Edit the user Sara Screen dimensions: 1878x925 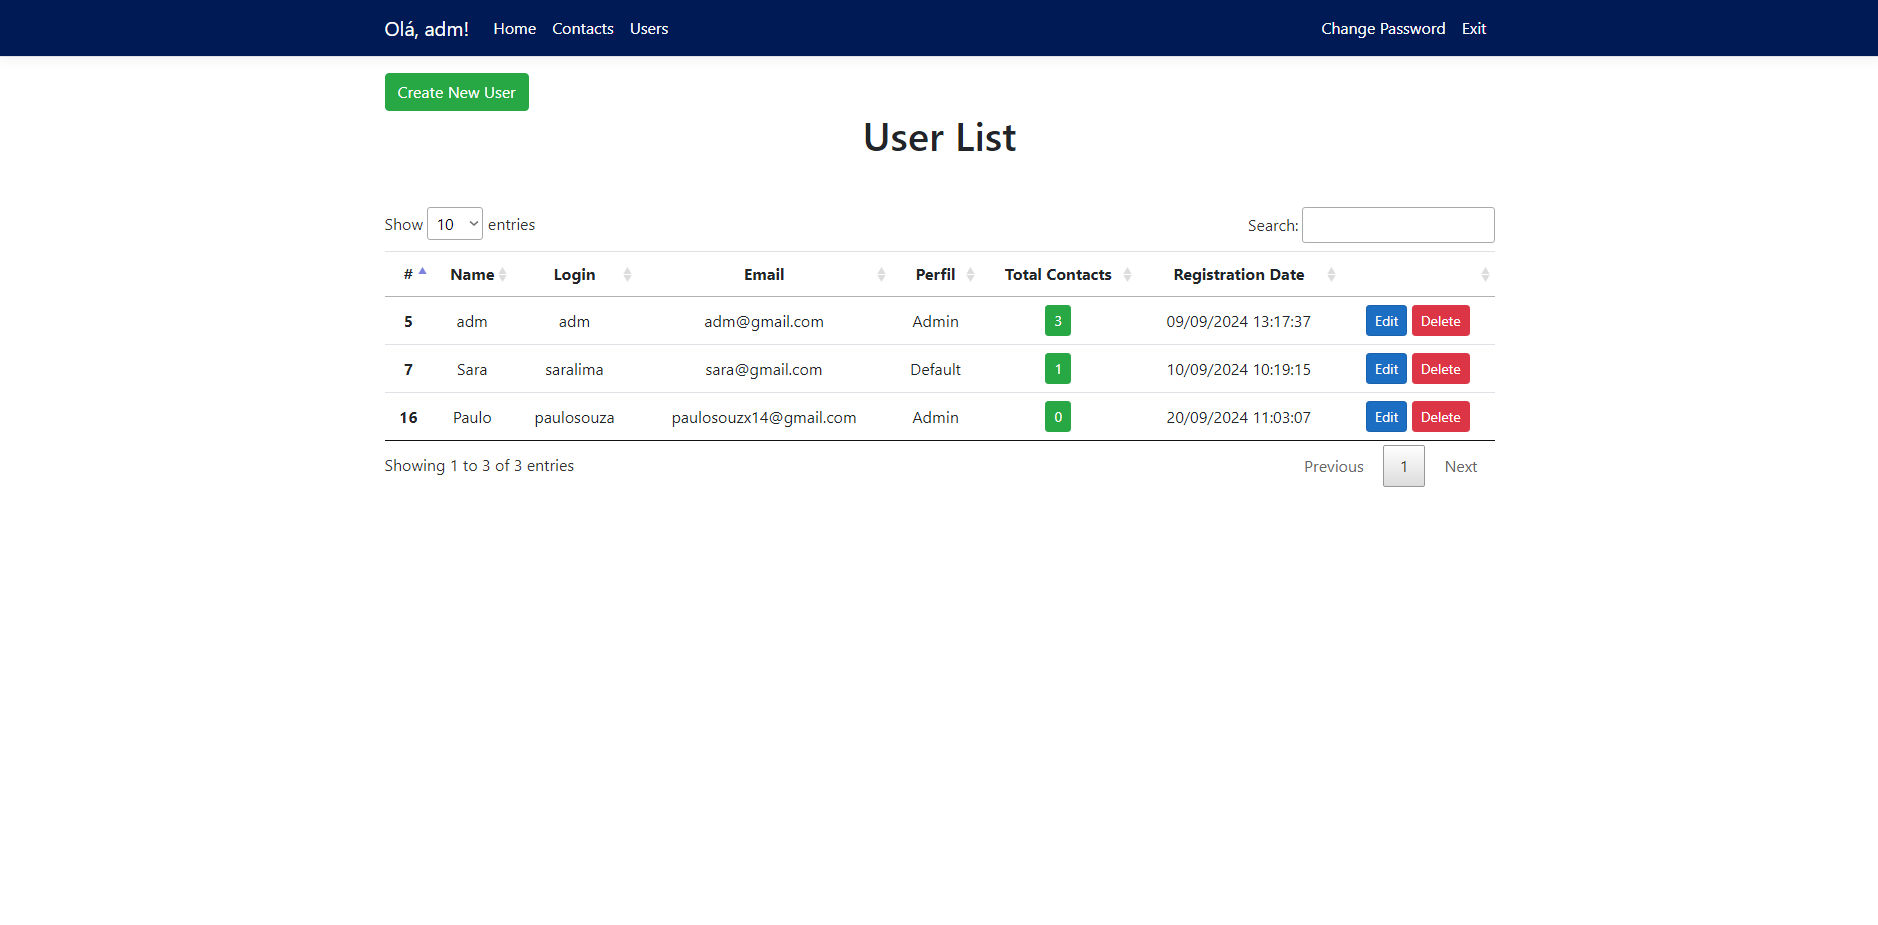pyautogui.click(x=1386, y=369)
